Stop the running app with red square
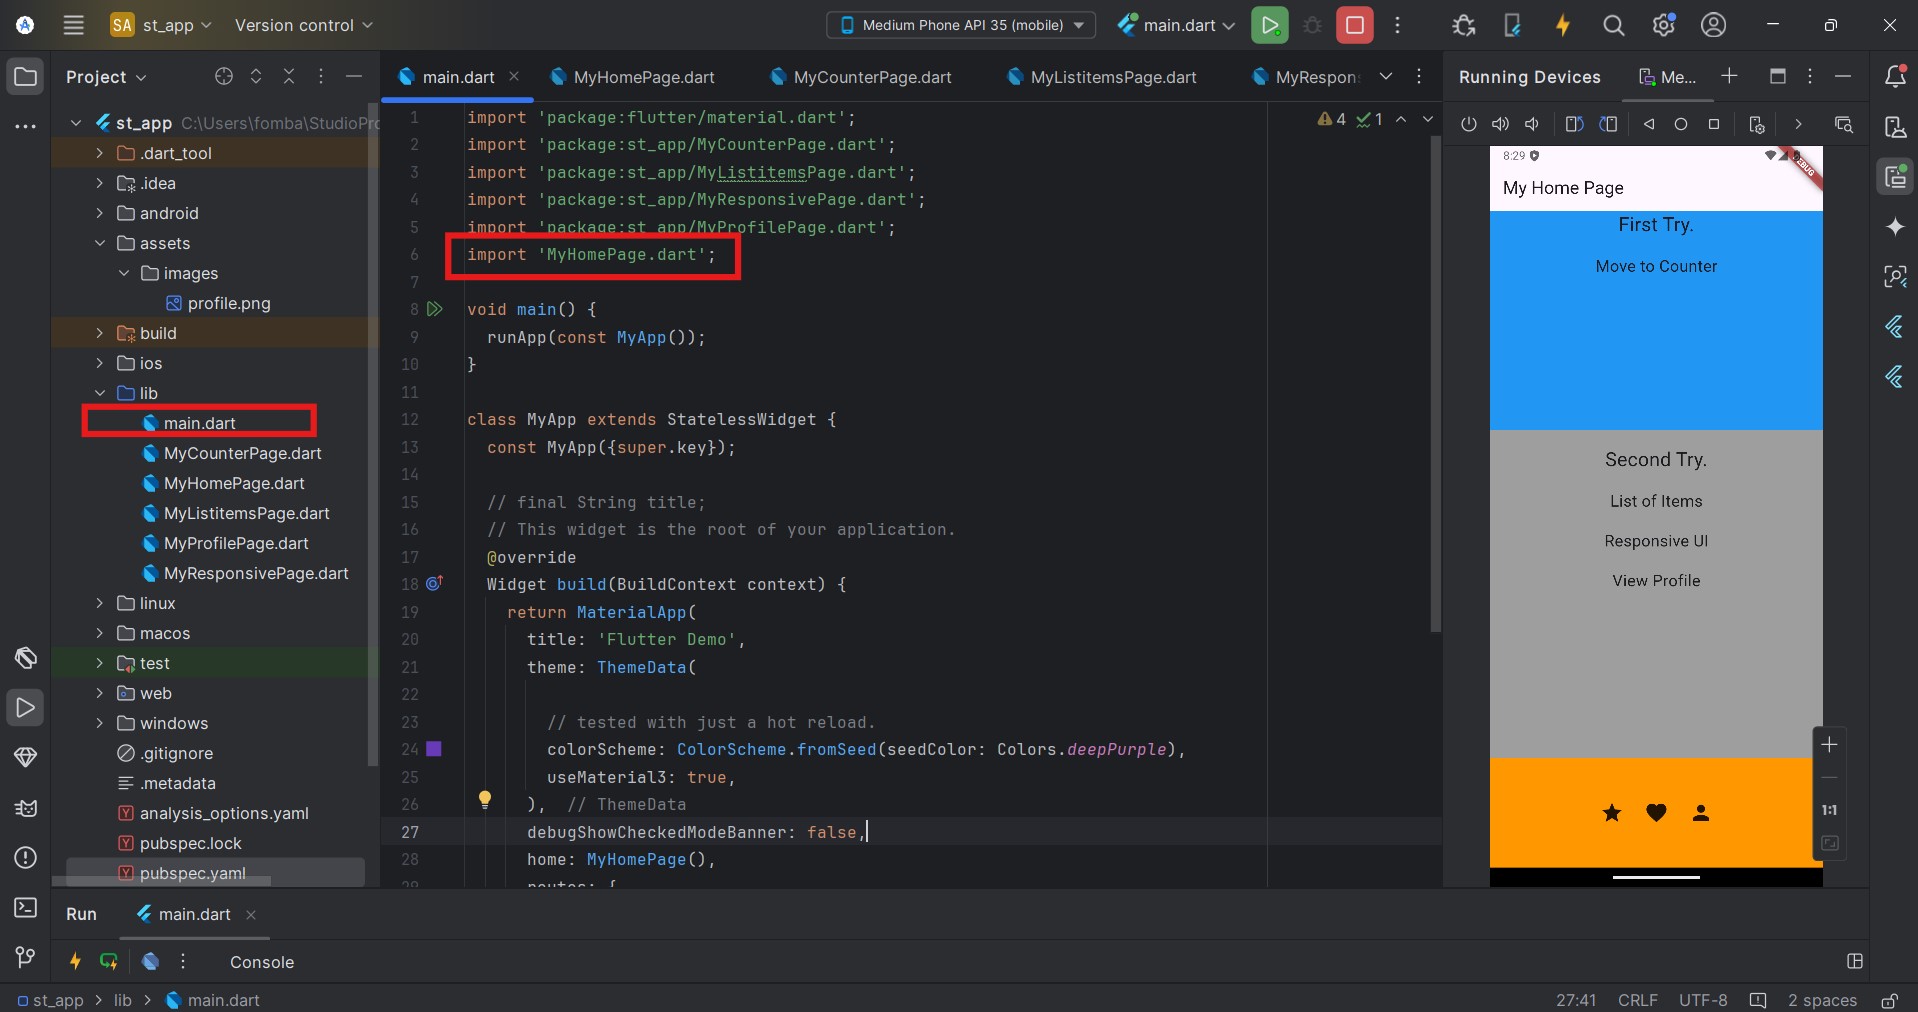1918x1012 pixels. point(1354,25)
